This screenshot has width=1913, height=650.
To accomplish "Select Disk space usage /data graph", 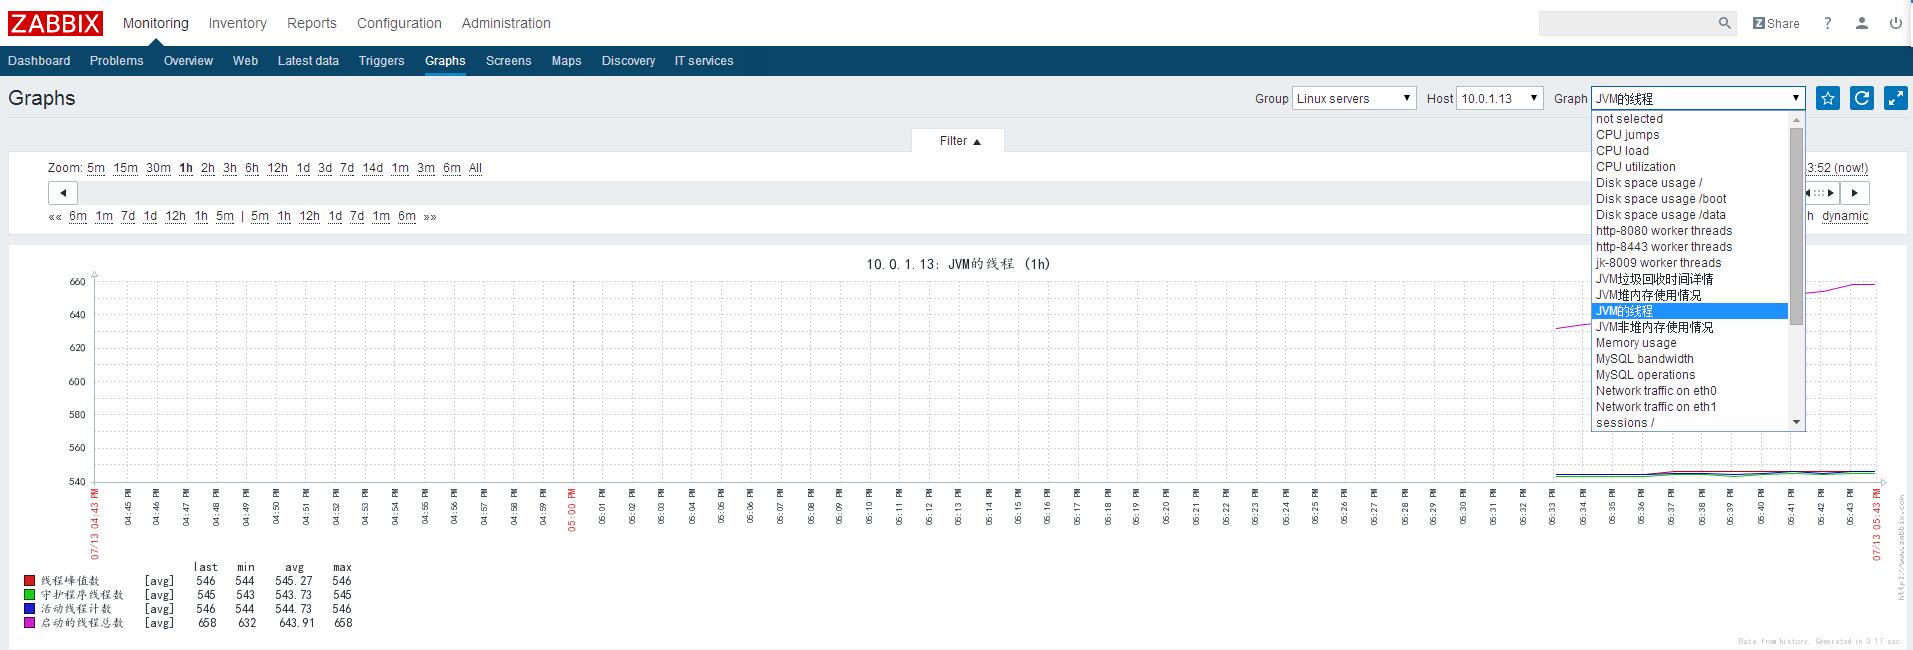I will pos(1690,215).
